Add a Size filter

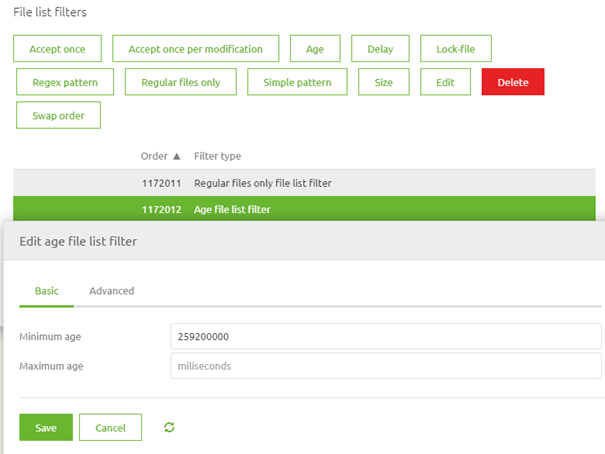click(x=384, y=82)
